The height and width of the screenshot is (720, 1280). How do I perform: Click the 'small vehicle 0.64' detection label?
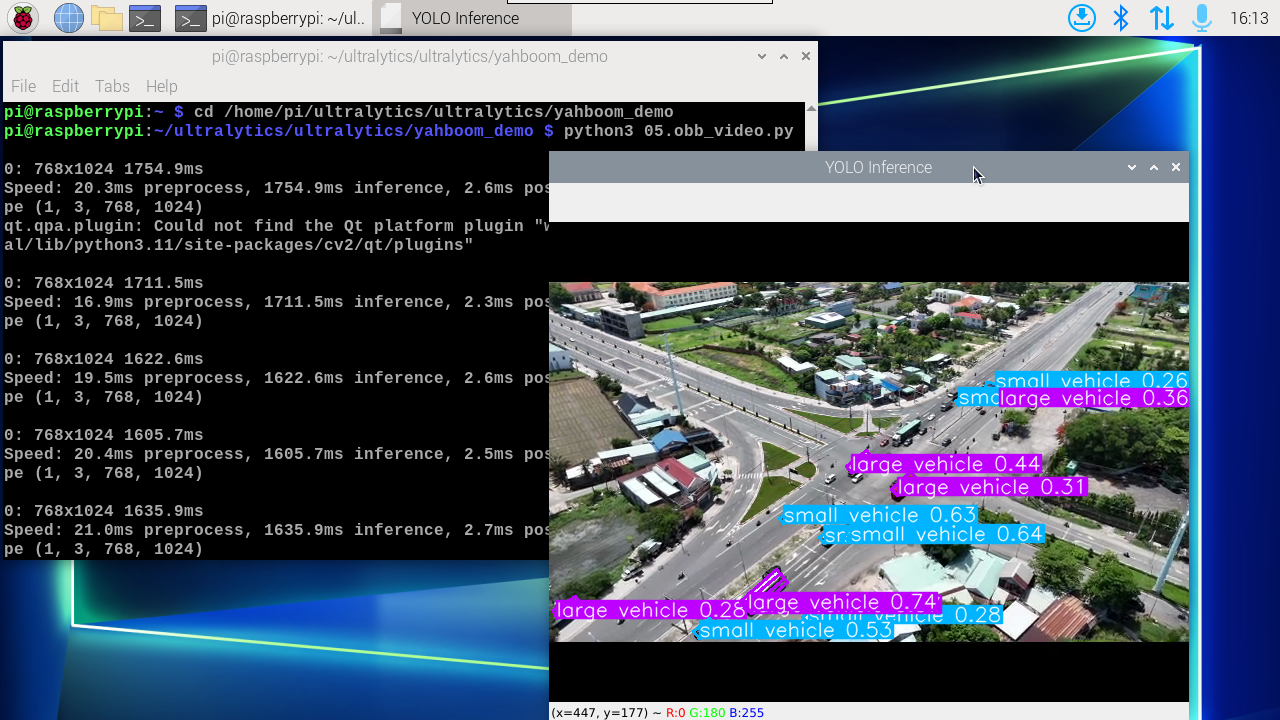(946, 534)
